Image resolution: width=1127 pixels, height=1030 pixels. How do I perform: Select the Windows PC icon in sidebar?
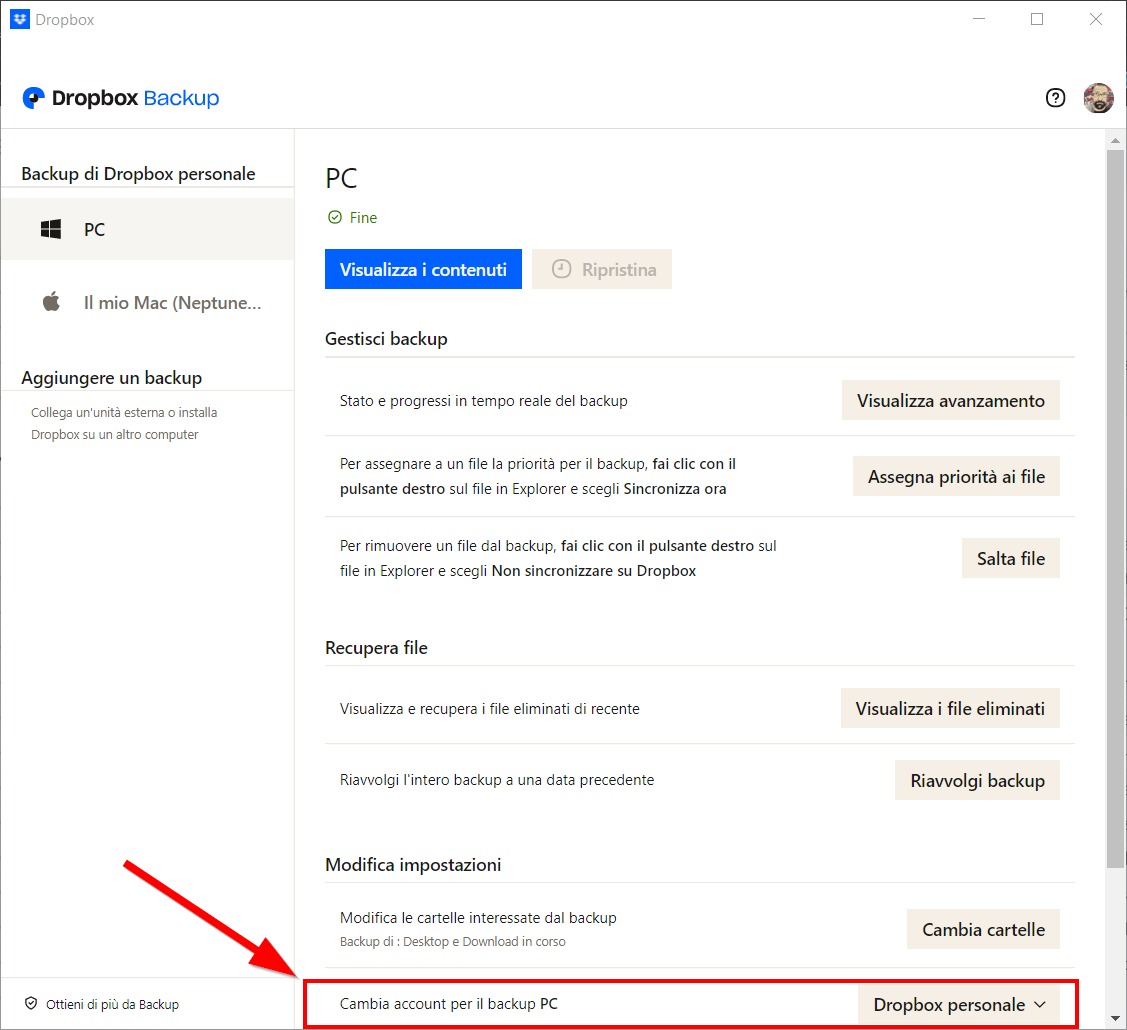tap(51, 229)
